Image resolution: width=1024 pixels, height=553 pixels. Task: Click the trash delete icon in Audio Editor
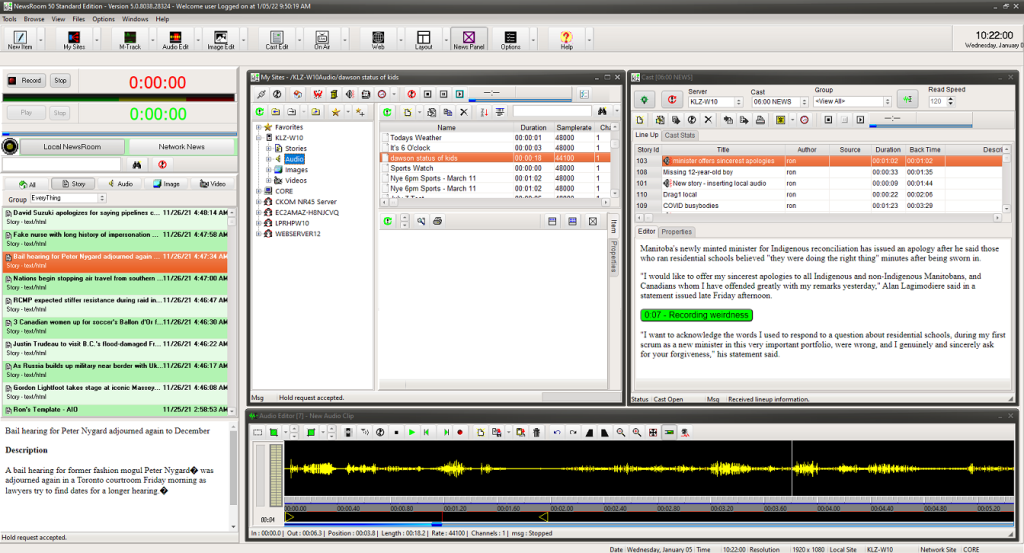click(536, 432)
